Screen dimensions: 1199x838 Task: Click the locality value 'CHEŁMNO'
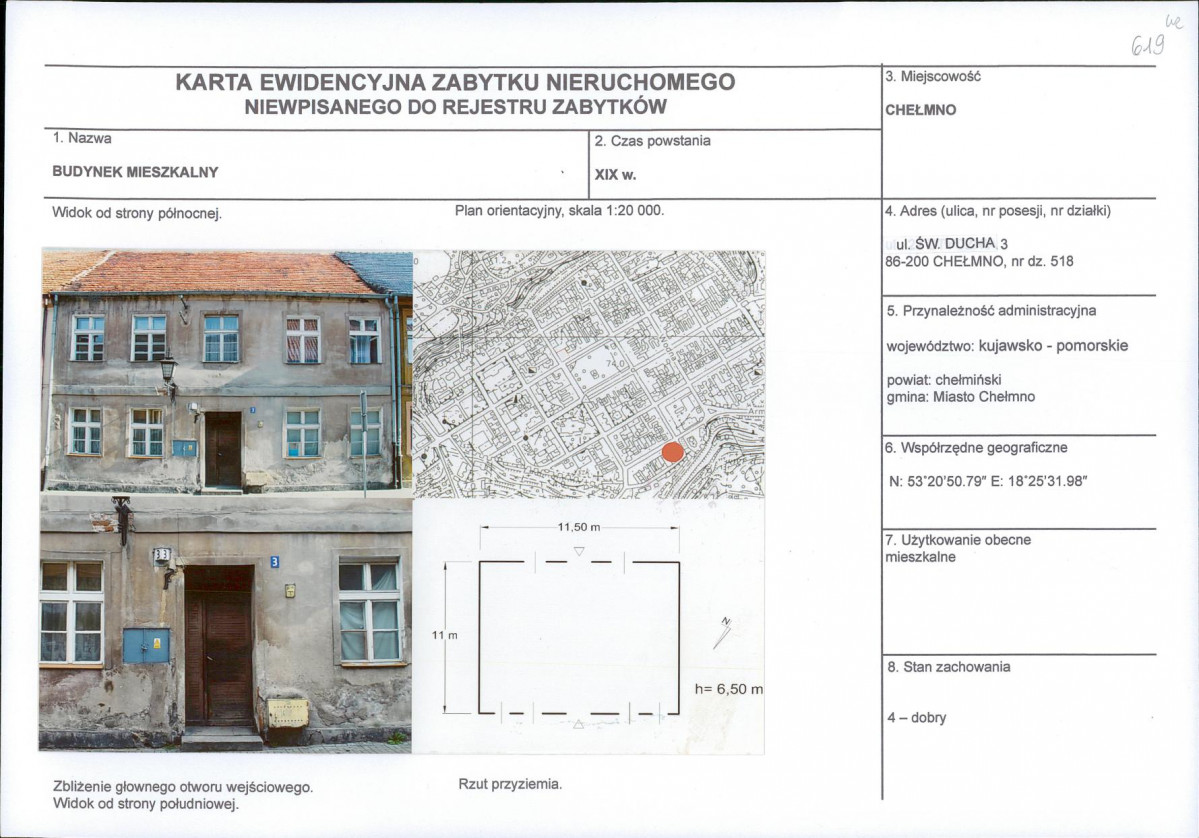pyautogui.click(x=921, y=110)
